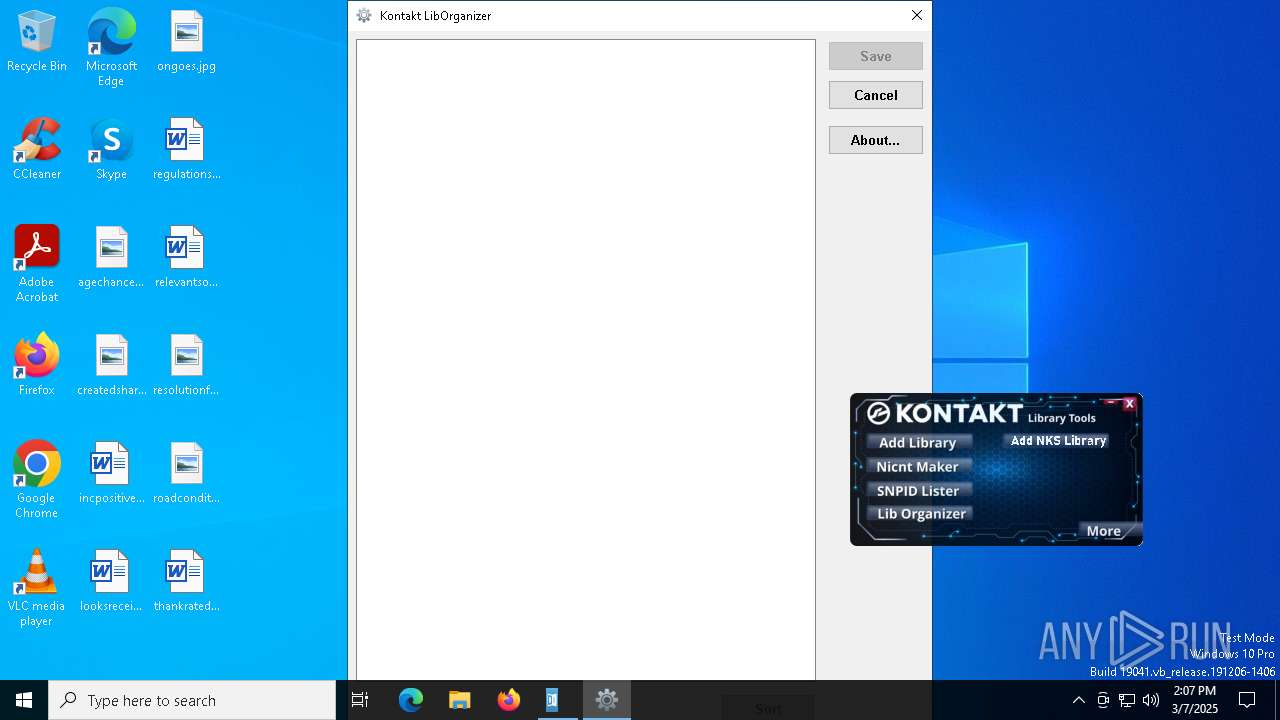This screenshot has height=720, width=1280.
Task: Select the resolutionf image file icon
Action: (186, 366)
